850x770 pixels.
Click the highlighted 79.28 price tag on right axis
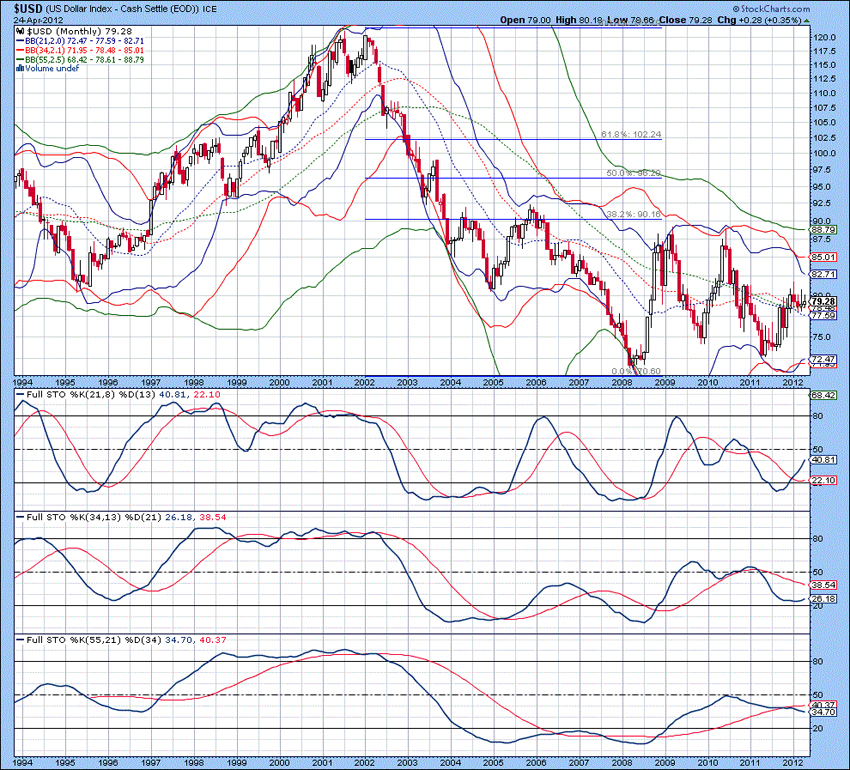point(823,299)
